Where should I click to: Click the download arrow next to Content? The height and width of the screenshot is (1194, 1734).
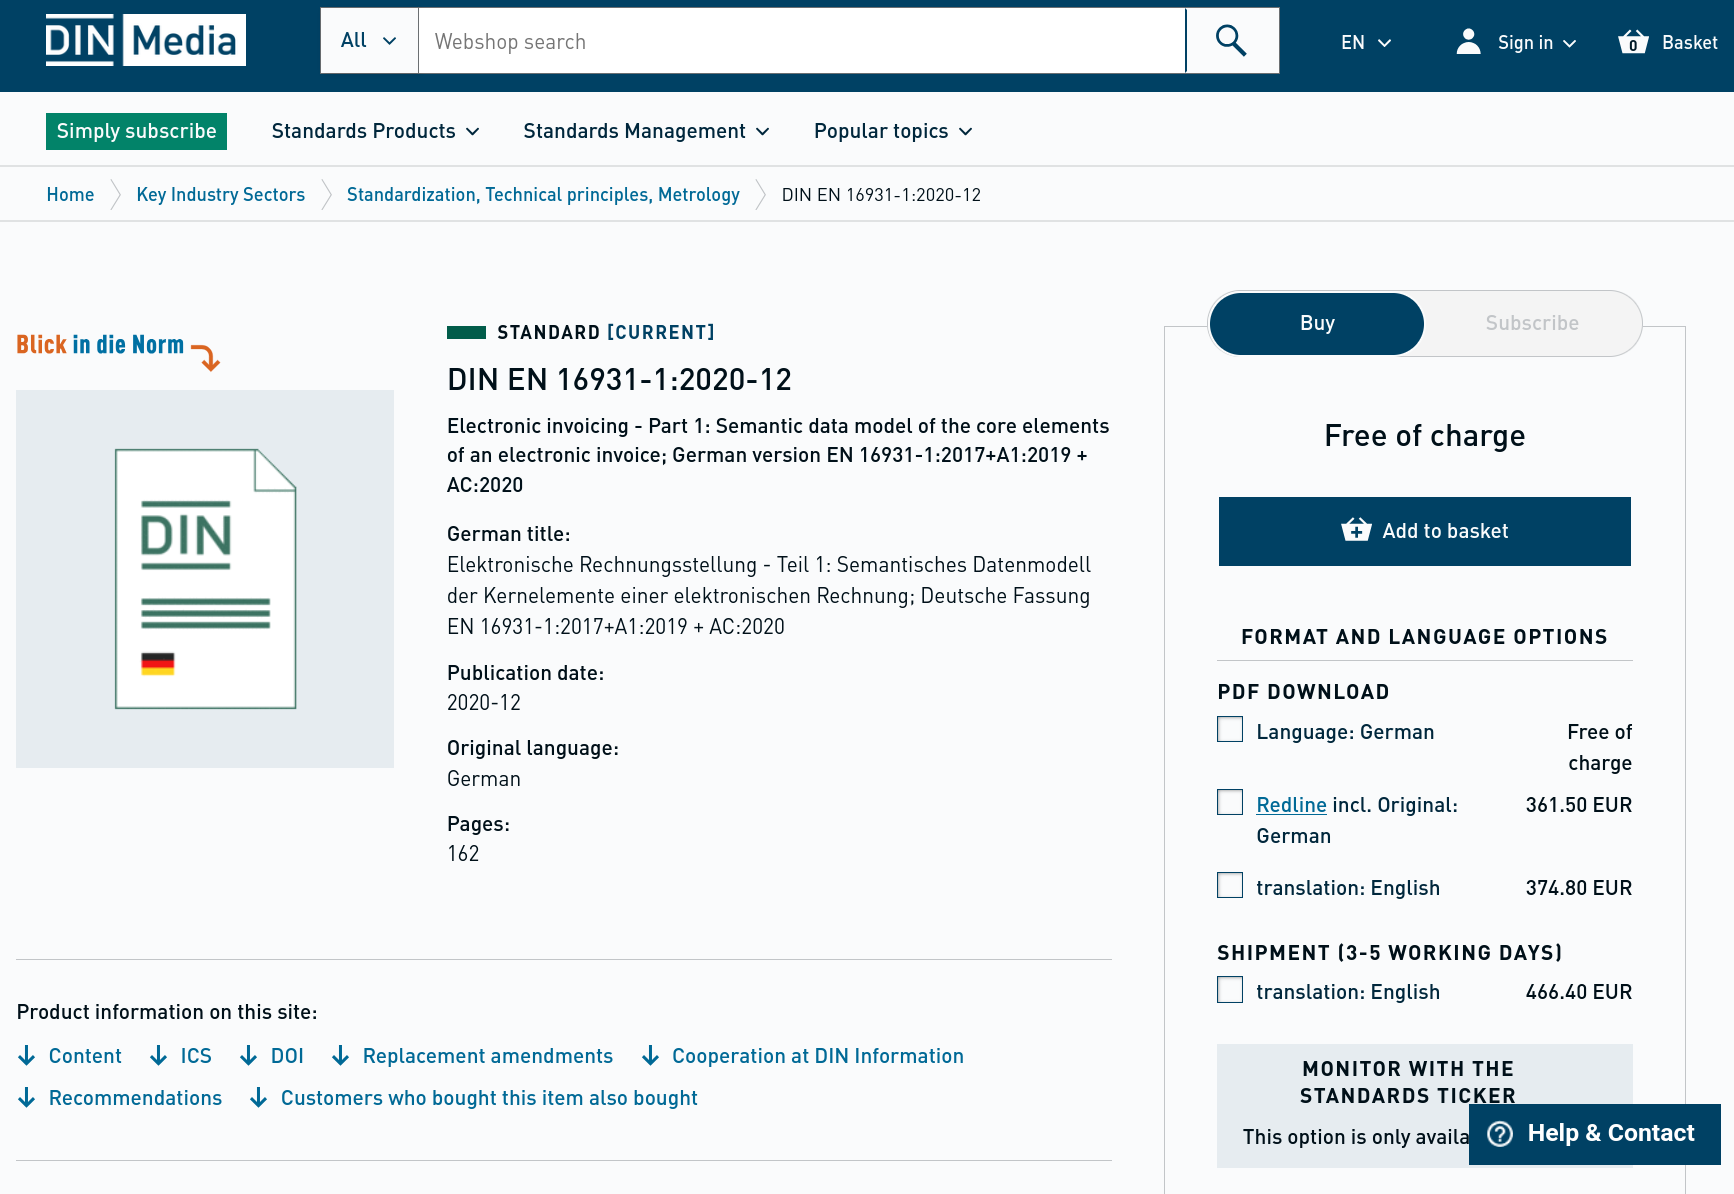[x=26, y=1056]
